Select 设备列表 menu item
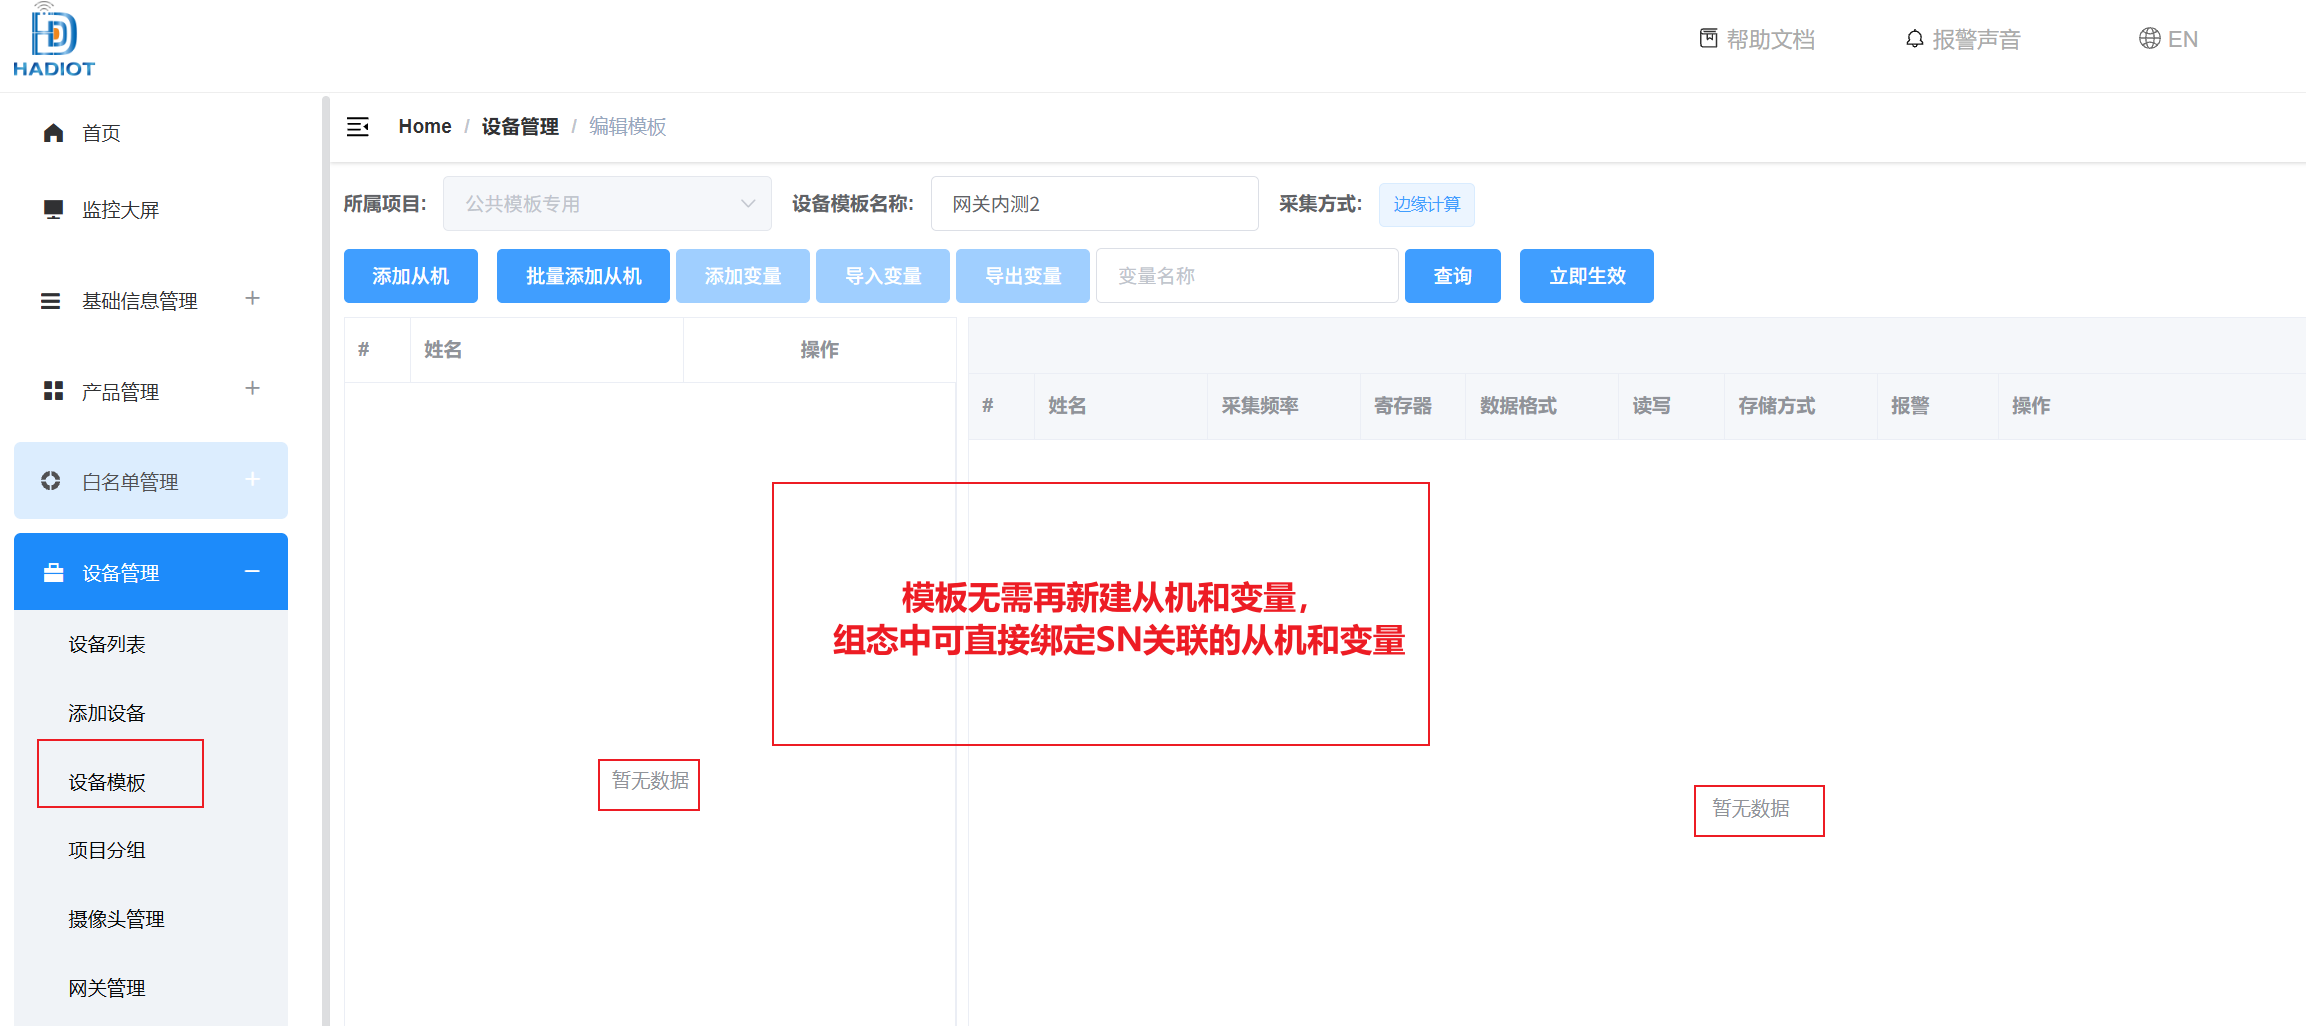 [x=107, y=644]
